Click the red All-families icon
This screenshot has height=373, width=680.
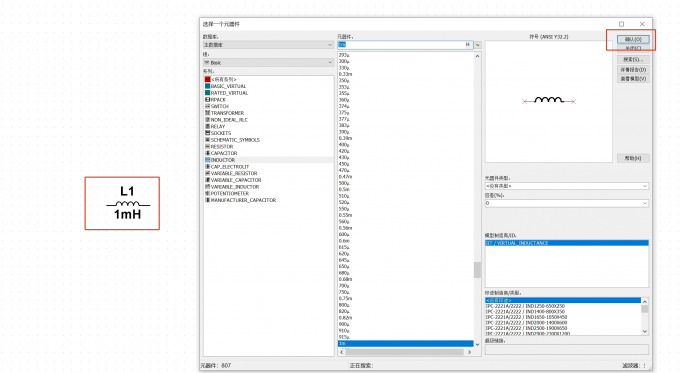207,79
